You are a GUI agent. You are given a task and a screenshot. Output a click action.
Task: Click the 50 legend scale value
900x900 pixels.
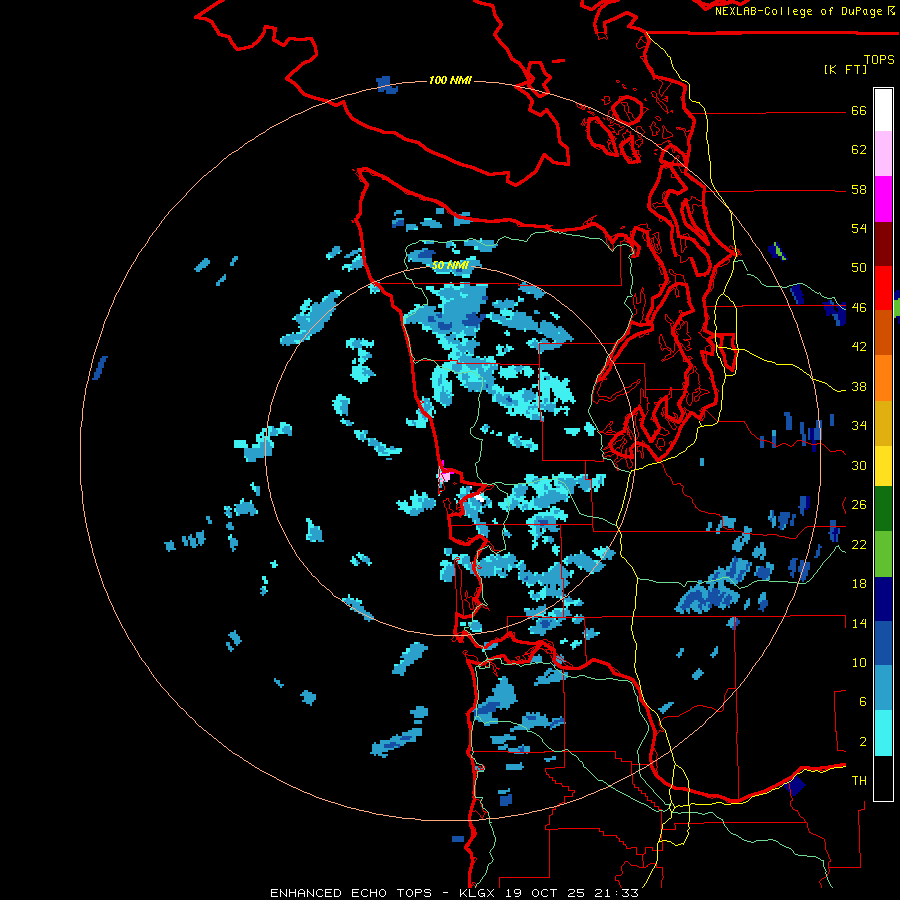coord(859,268)
